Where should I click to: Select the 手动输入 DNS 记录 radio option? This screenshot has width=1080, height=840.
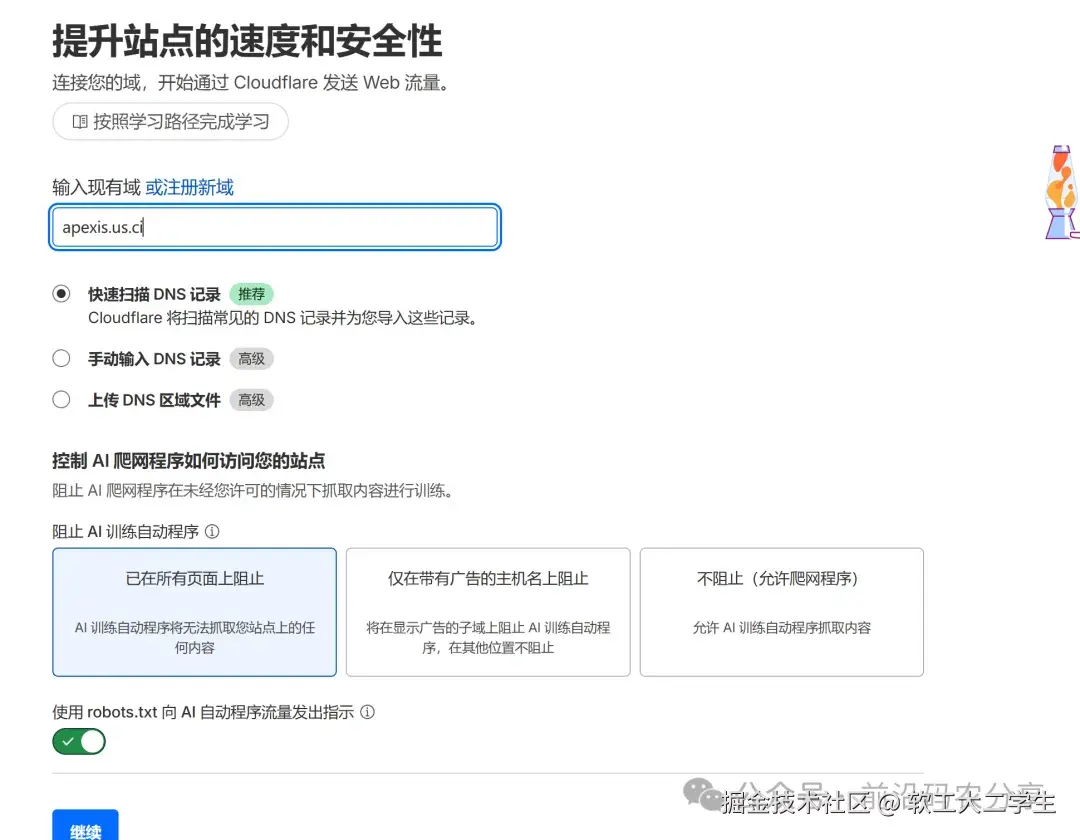61,357
